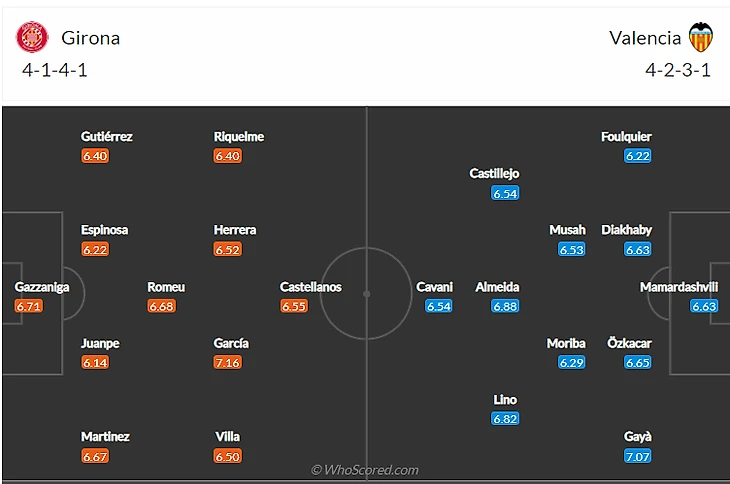The width and height of the screenshot is (730, 484).
Task: Click Gazzaniga's 6.71 rating badge
Action: coord(29,306)
